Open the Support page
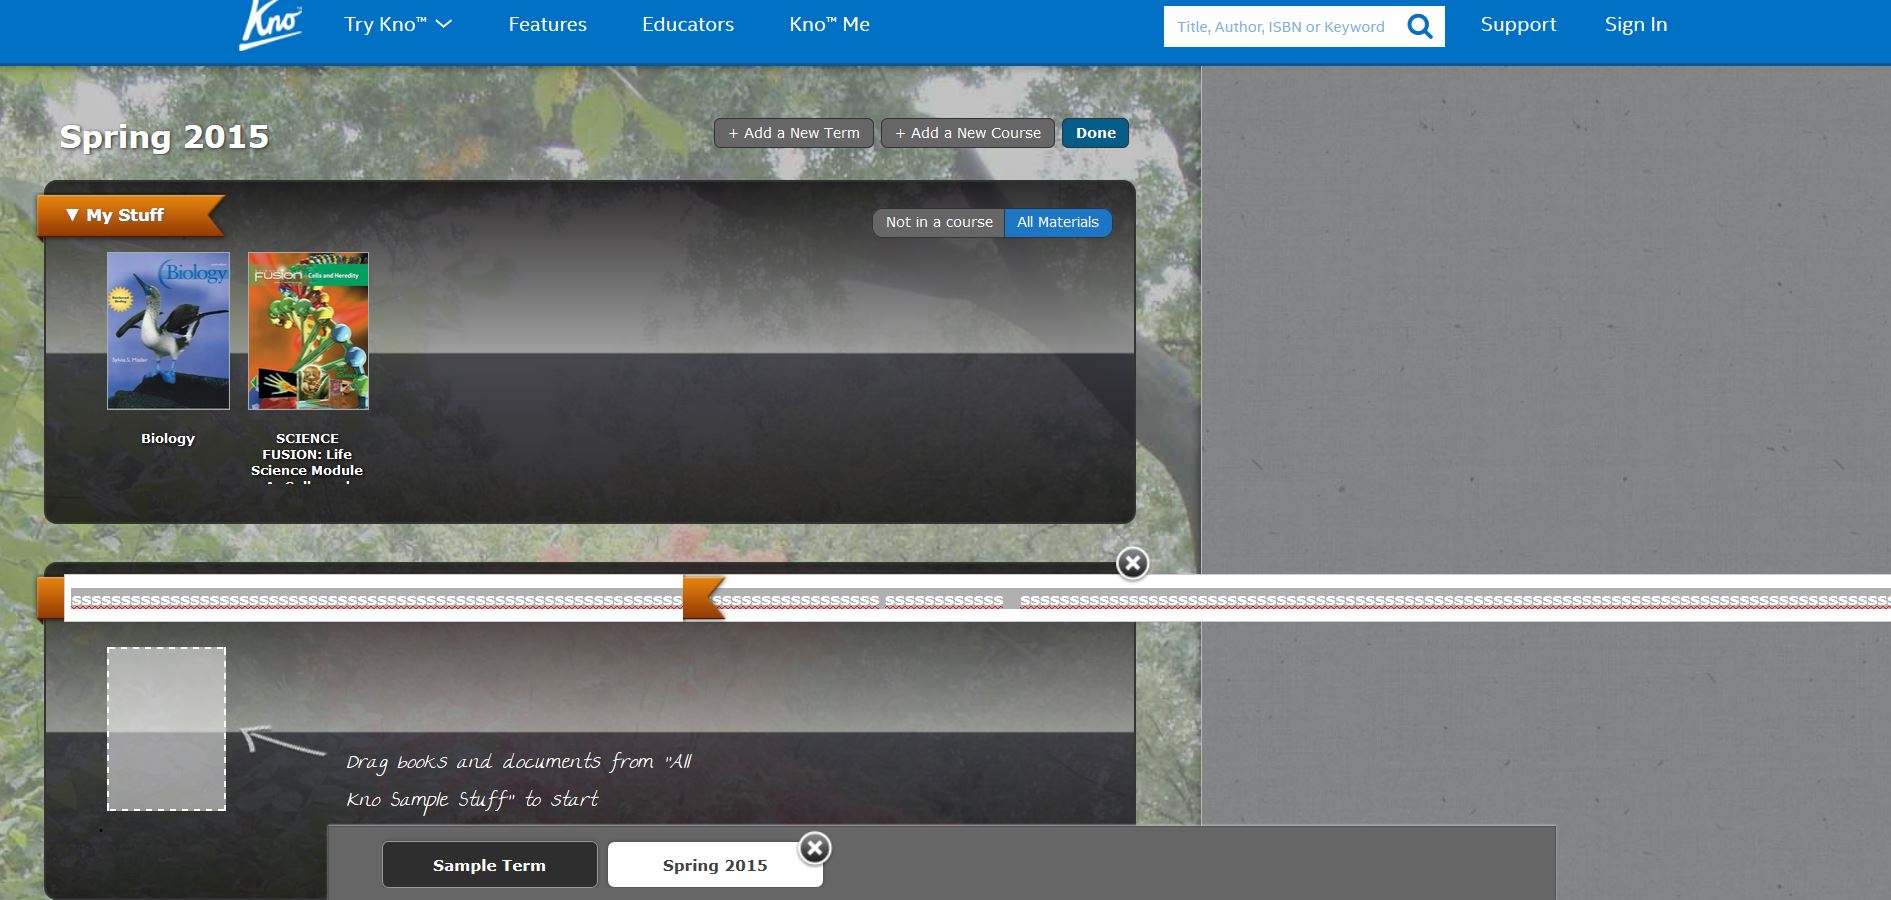Screen dimensions: 1891x900 tap(1518, 24)
